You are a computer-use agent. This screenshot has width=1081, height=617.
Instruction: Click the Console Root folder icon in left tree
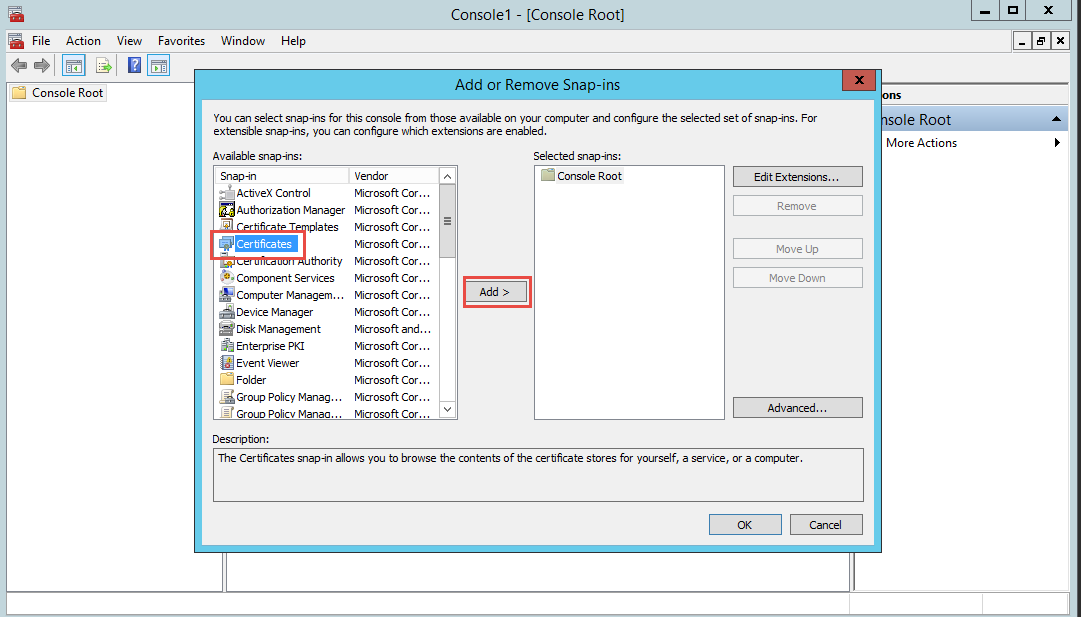[19, 92]
